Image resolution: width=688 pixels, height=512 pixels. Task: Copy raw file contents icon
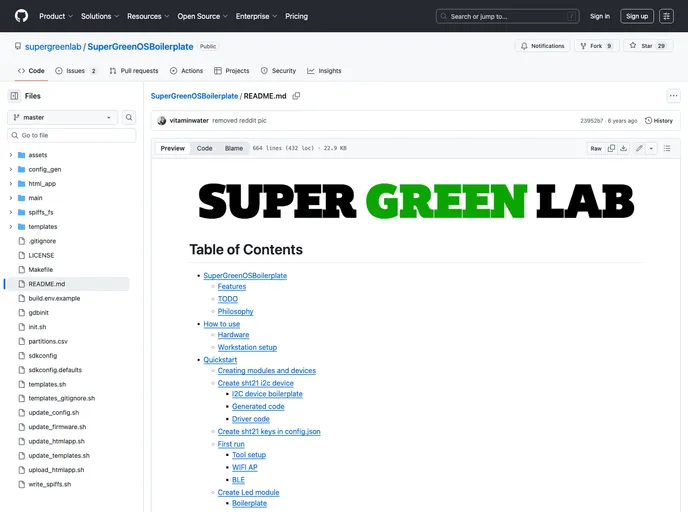click(x=611, y=148)
